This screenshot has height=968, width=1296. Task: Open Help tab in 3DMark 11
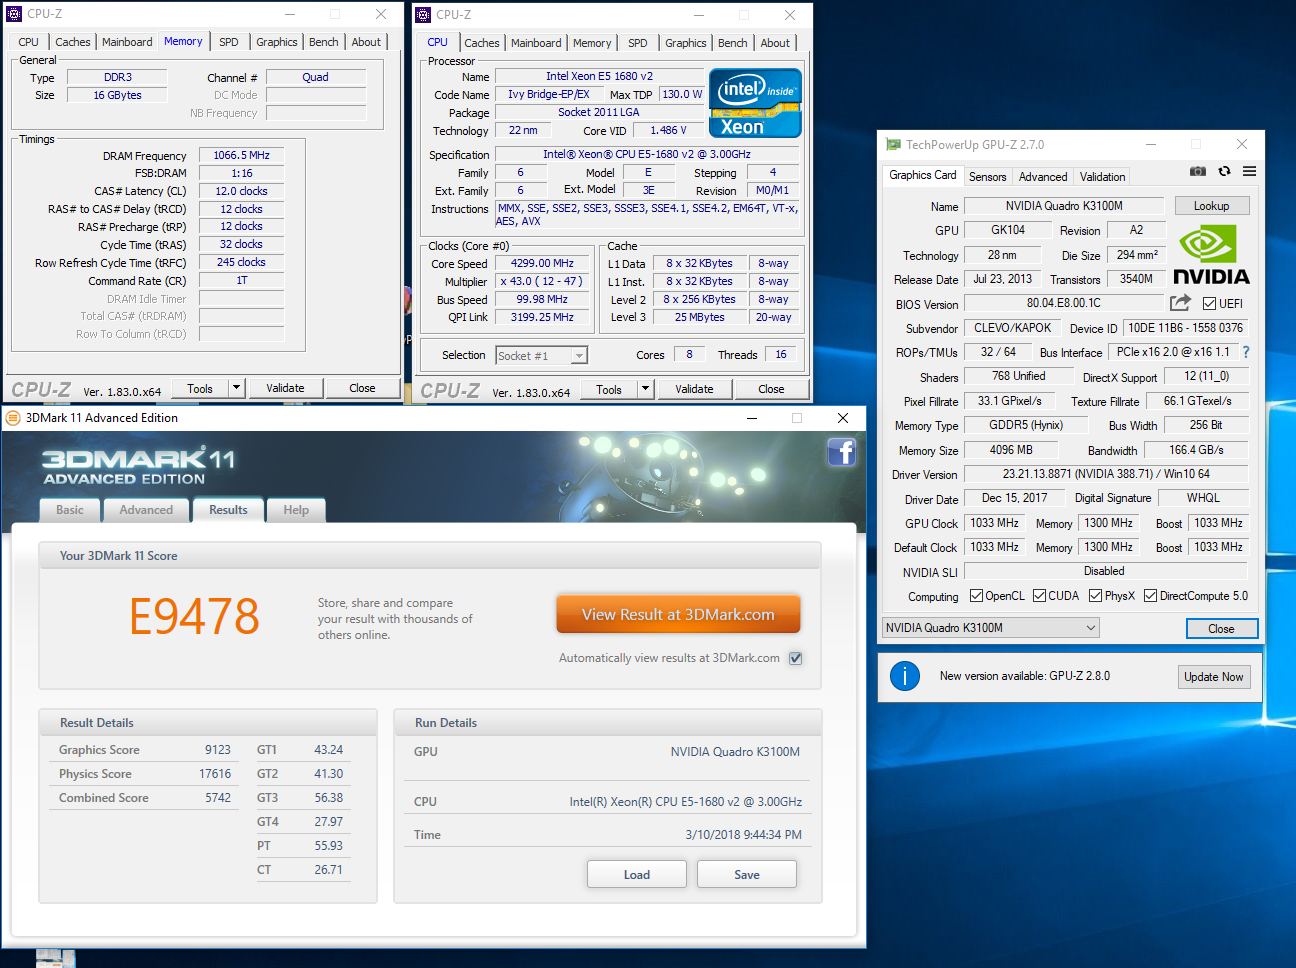296,510
